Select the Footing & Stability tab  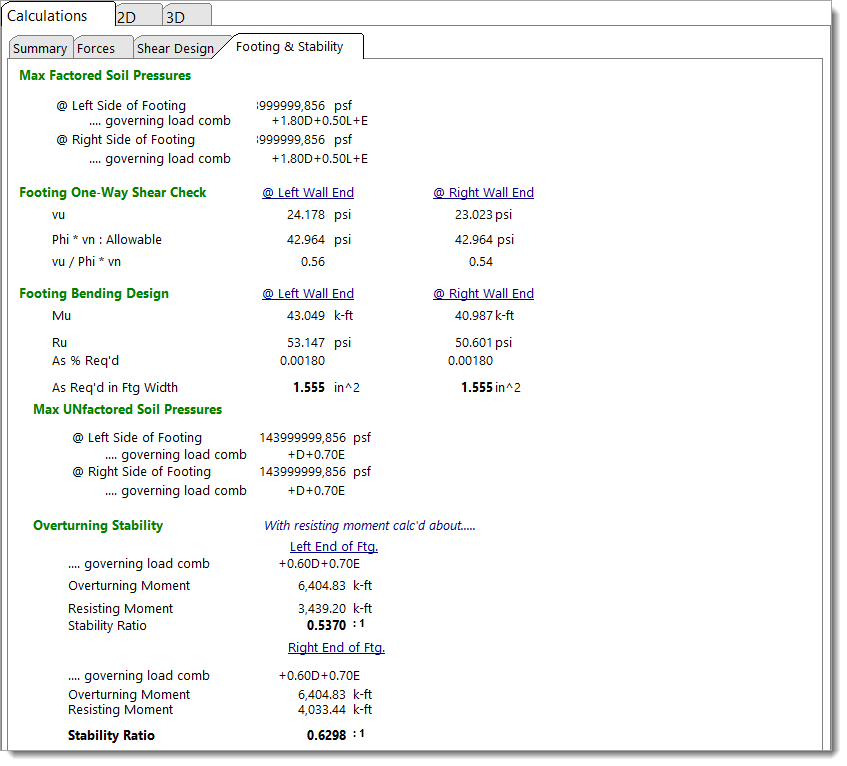pyautogui.click(x=289, y=47)
